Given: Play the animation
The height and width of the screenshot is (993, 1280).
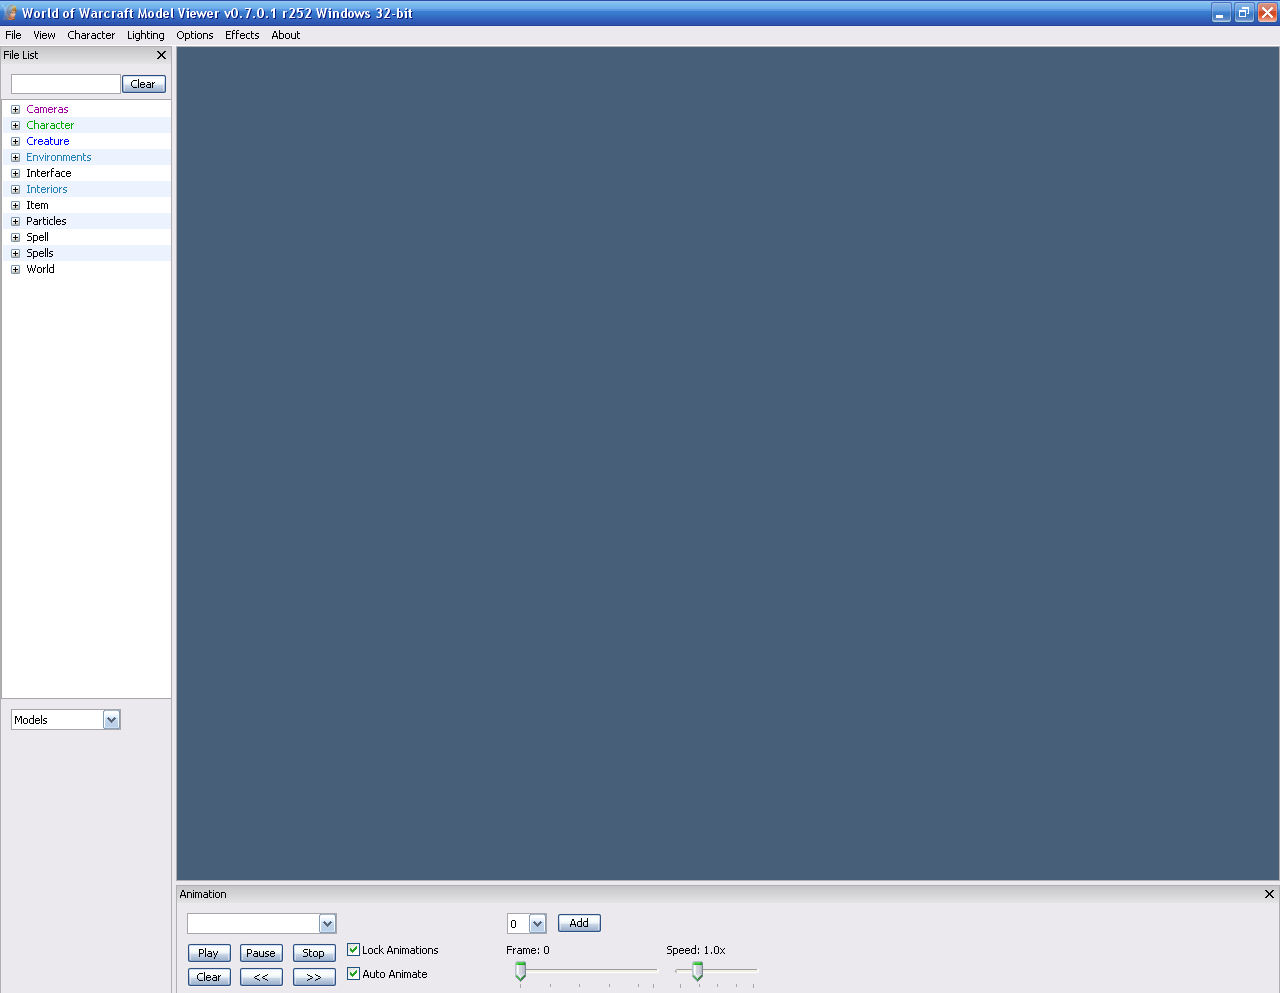Looking at the screenshot, I should click(x=209, y=953).
